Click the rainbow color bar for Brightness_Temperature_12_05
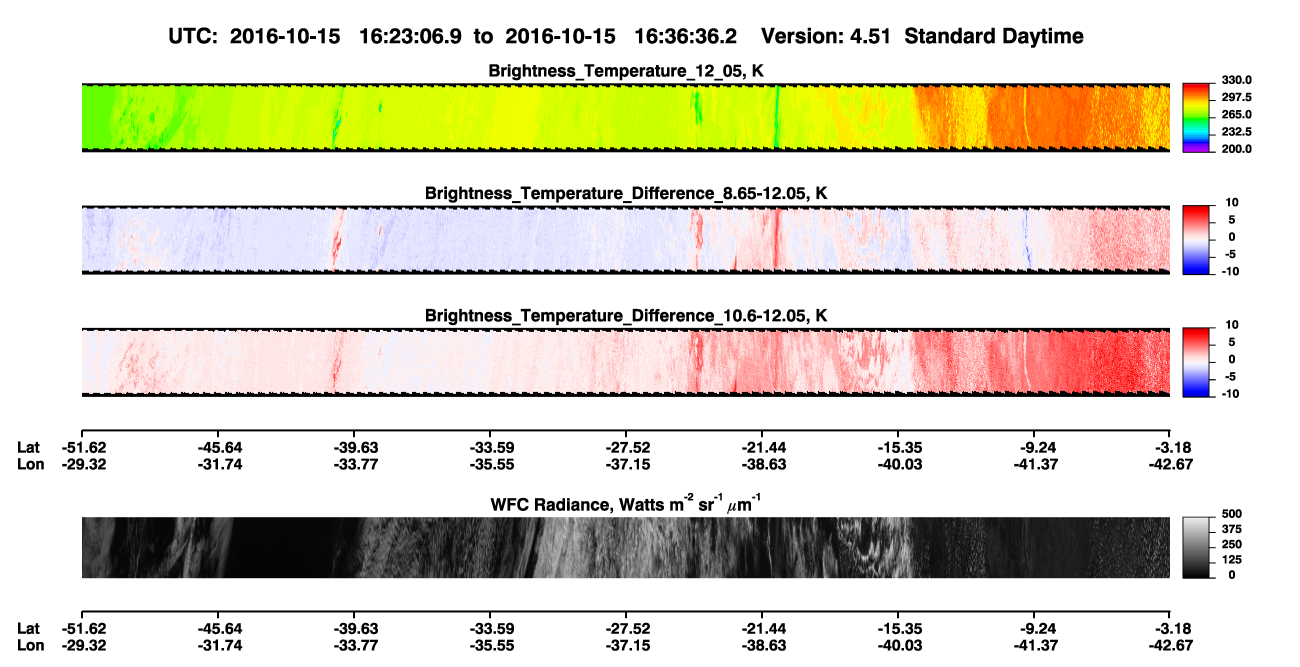 coord(1196,118)
